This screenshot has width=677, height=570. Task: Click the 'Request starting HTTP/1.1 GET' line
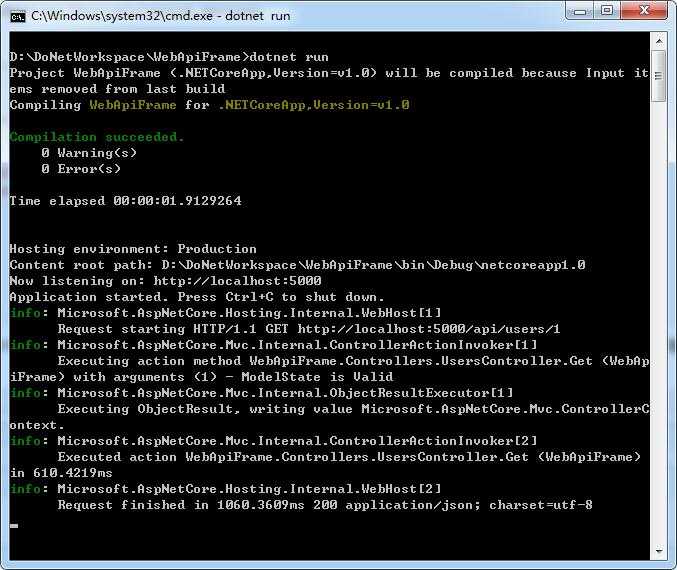(309, 329)
